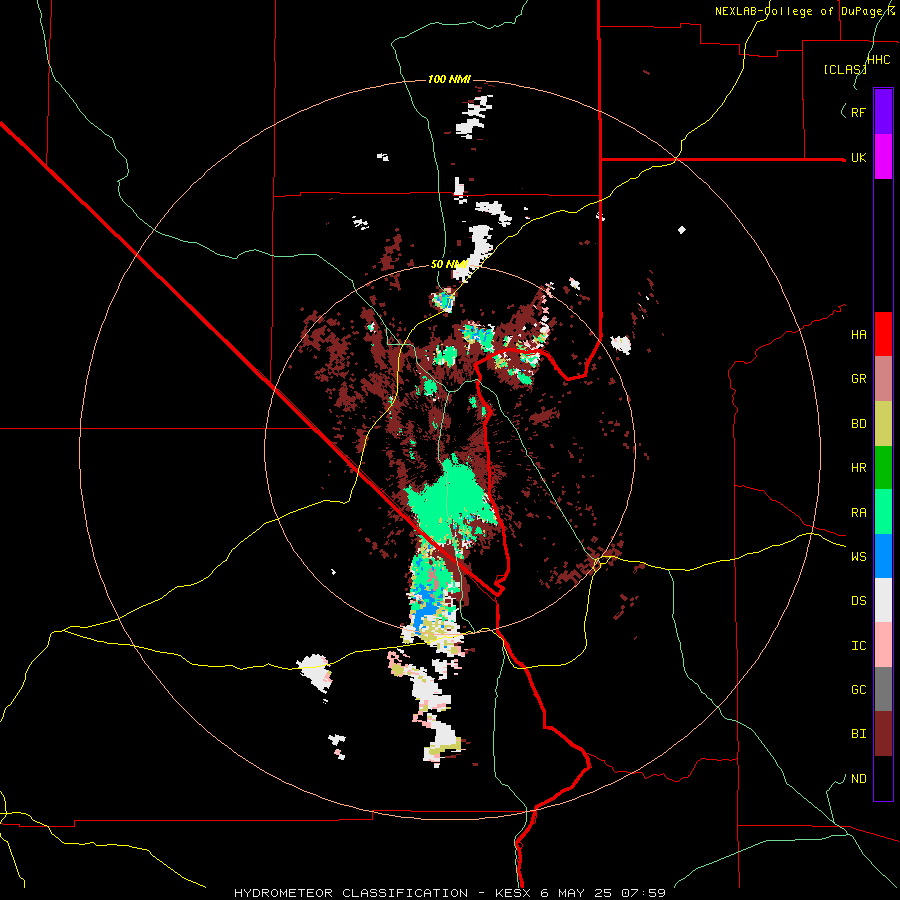Click the white DS legend swatch
This screenshot has width=900, height=900.
883,600
